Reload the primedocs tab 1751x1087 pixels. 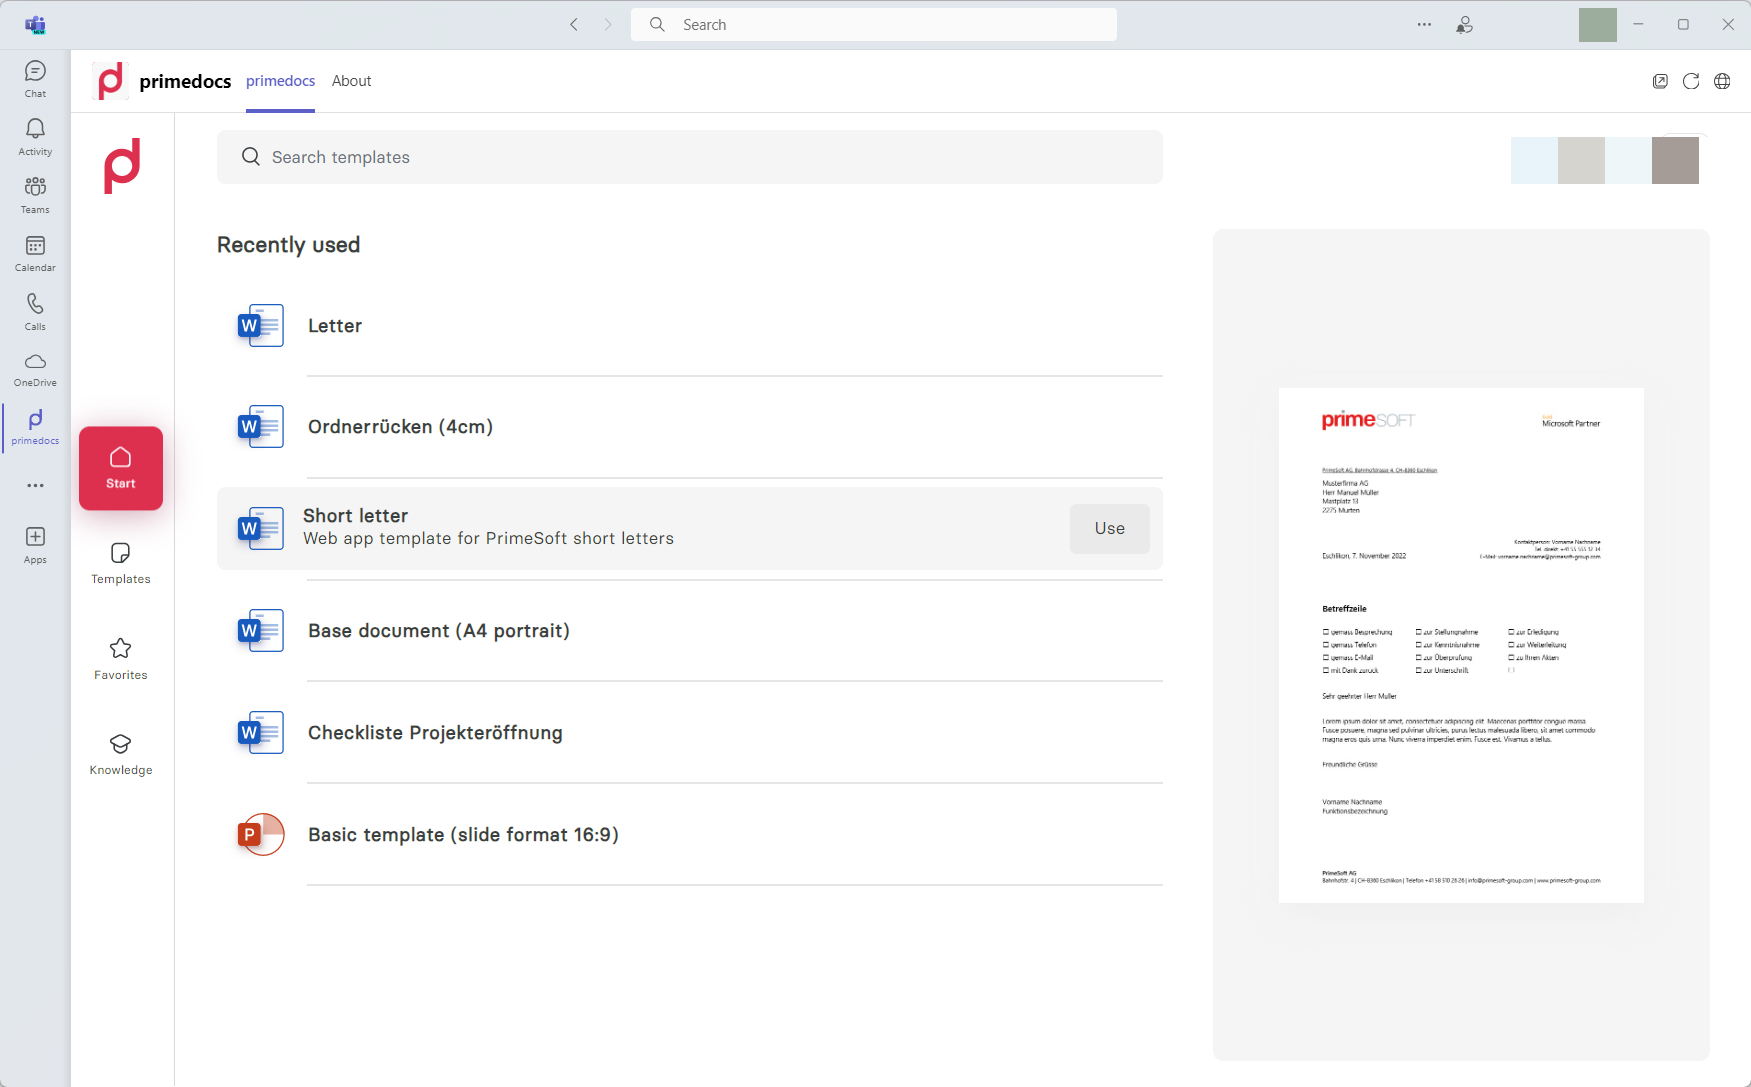click(1691, 81)
